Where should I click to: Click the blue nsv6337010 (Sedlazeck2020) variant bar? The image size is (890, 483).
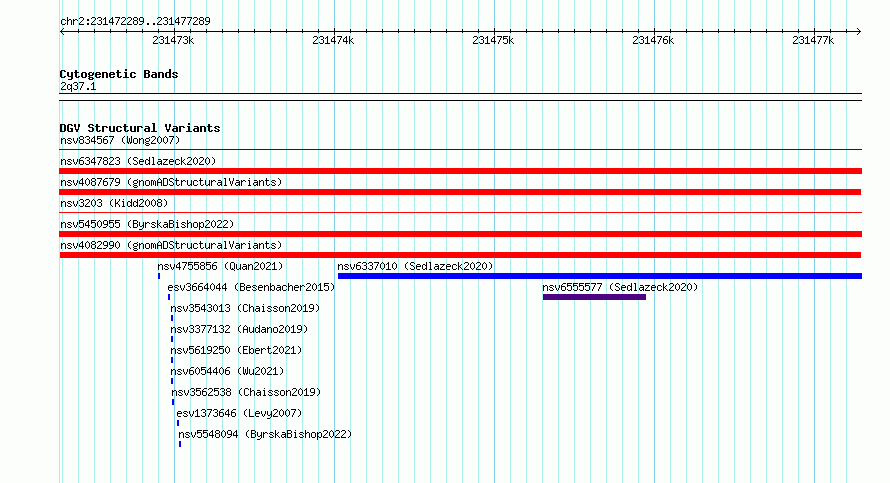pos(600,276)
